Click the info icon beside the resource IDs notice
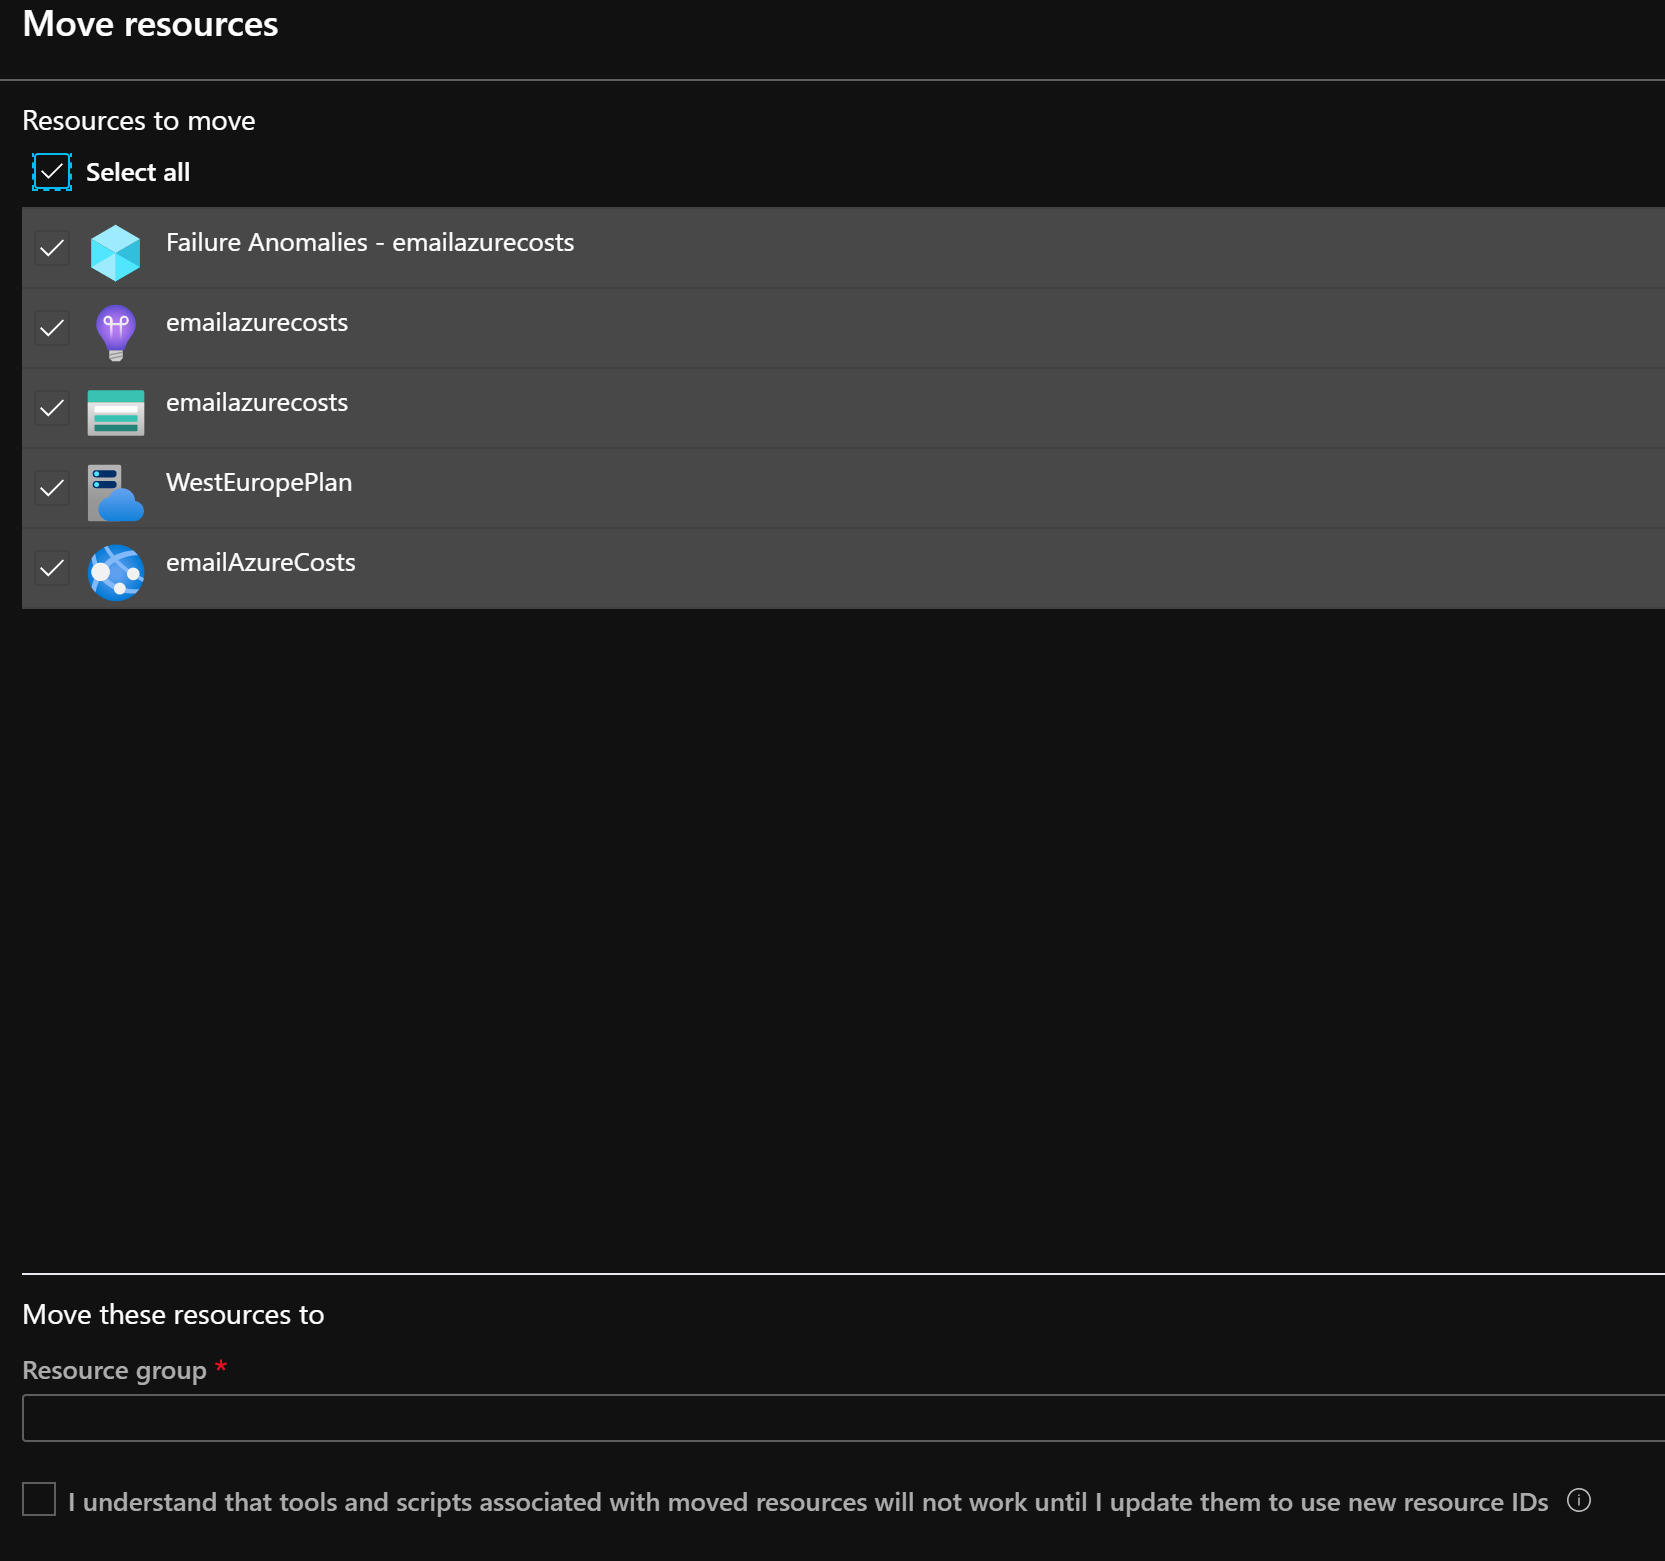Viewport: 1665px width, 1561px height. coord(1578,1500)
